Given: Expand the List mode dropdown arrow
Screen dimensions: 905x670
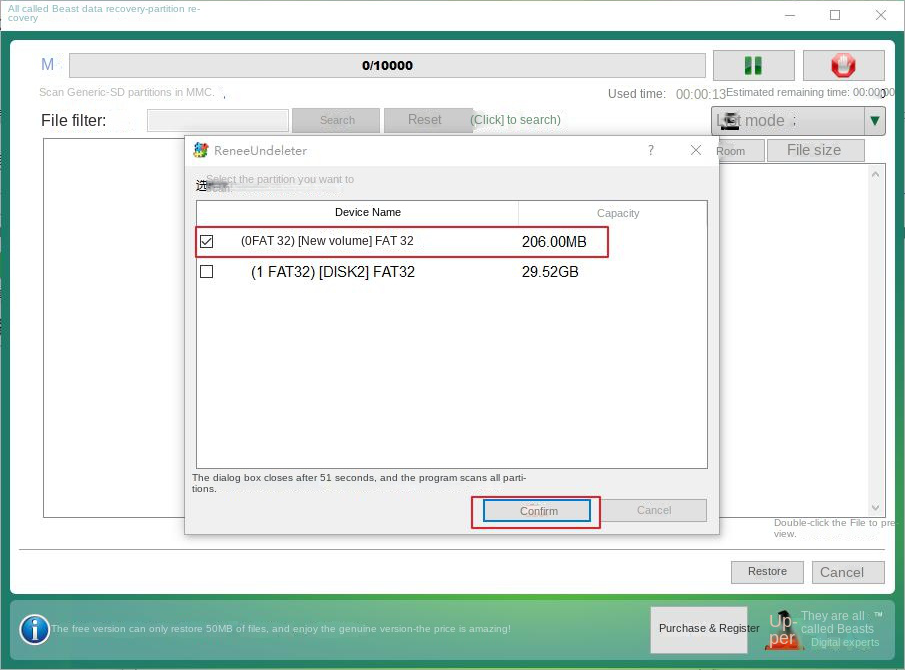Looking at the screenshot, I should pyautogui.click(x=875, y=121).
